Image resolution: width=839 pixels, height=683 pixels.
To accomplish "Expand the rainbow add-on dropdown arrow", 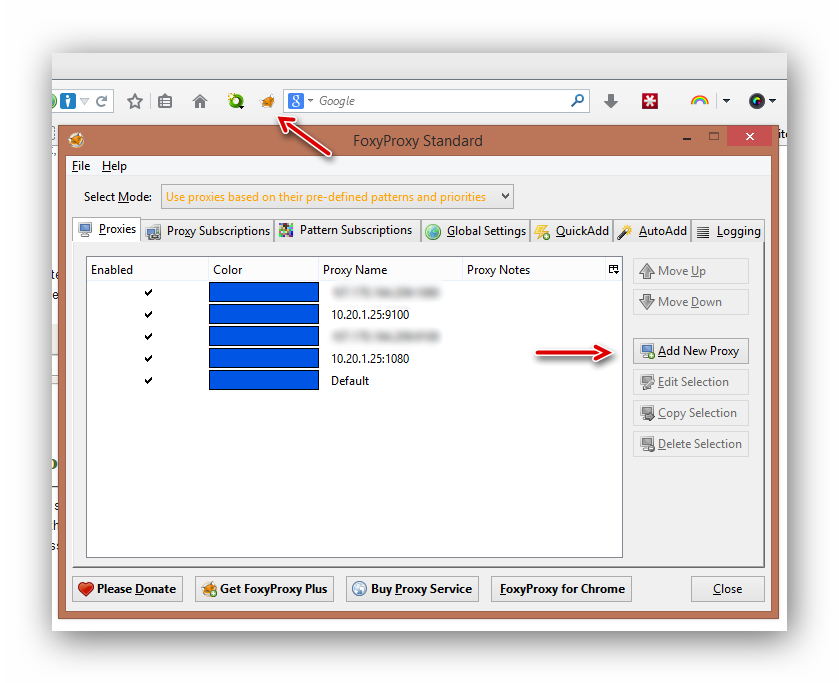I will pyautogui.click(x=726, y=101).
